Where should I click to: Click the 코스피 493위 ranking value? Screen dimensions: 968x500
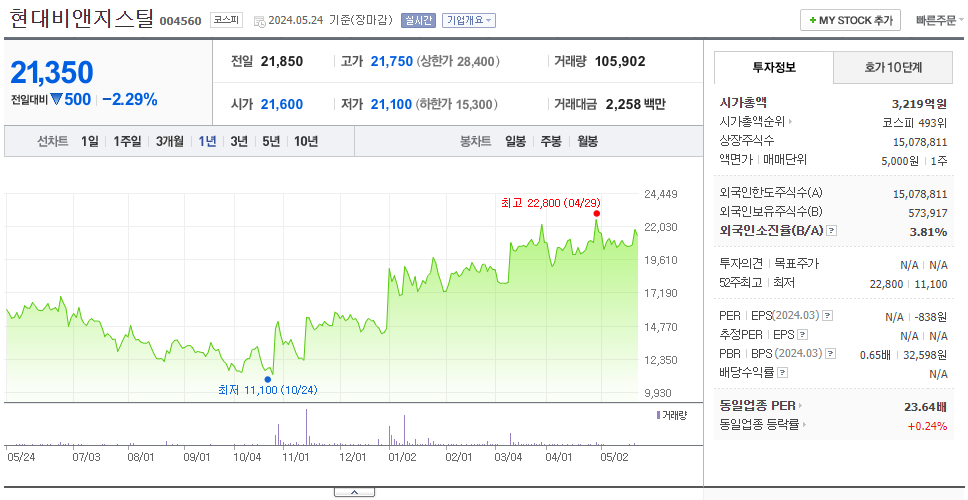coord(915,122)
